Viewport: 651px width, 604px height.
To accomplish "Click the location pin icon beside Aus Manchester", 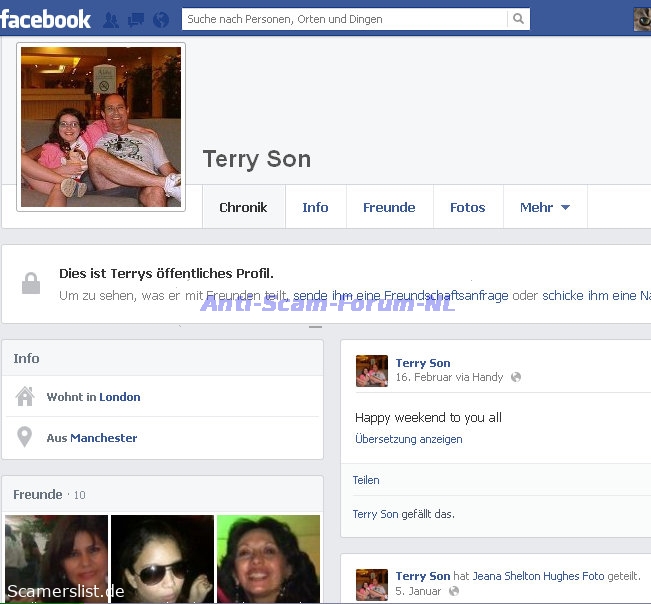I will point(25,438).
